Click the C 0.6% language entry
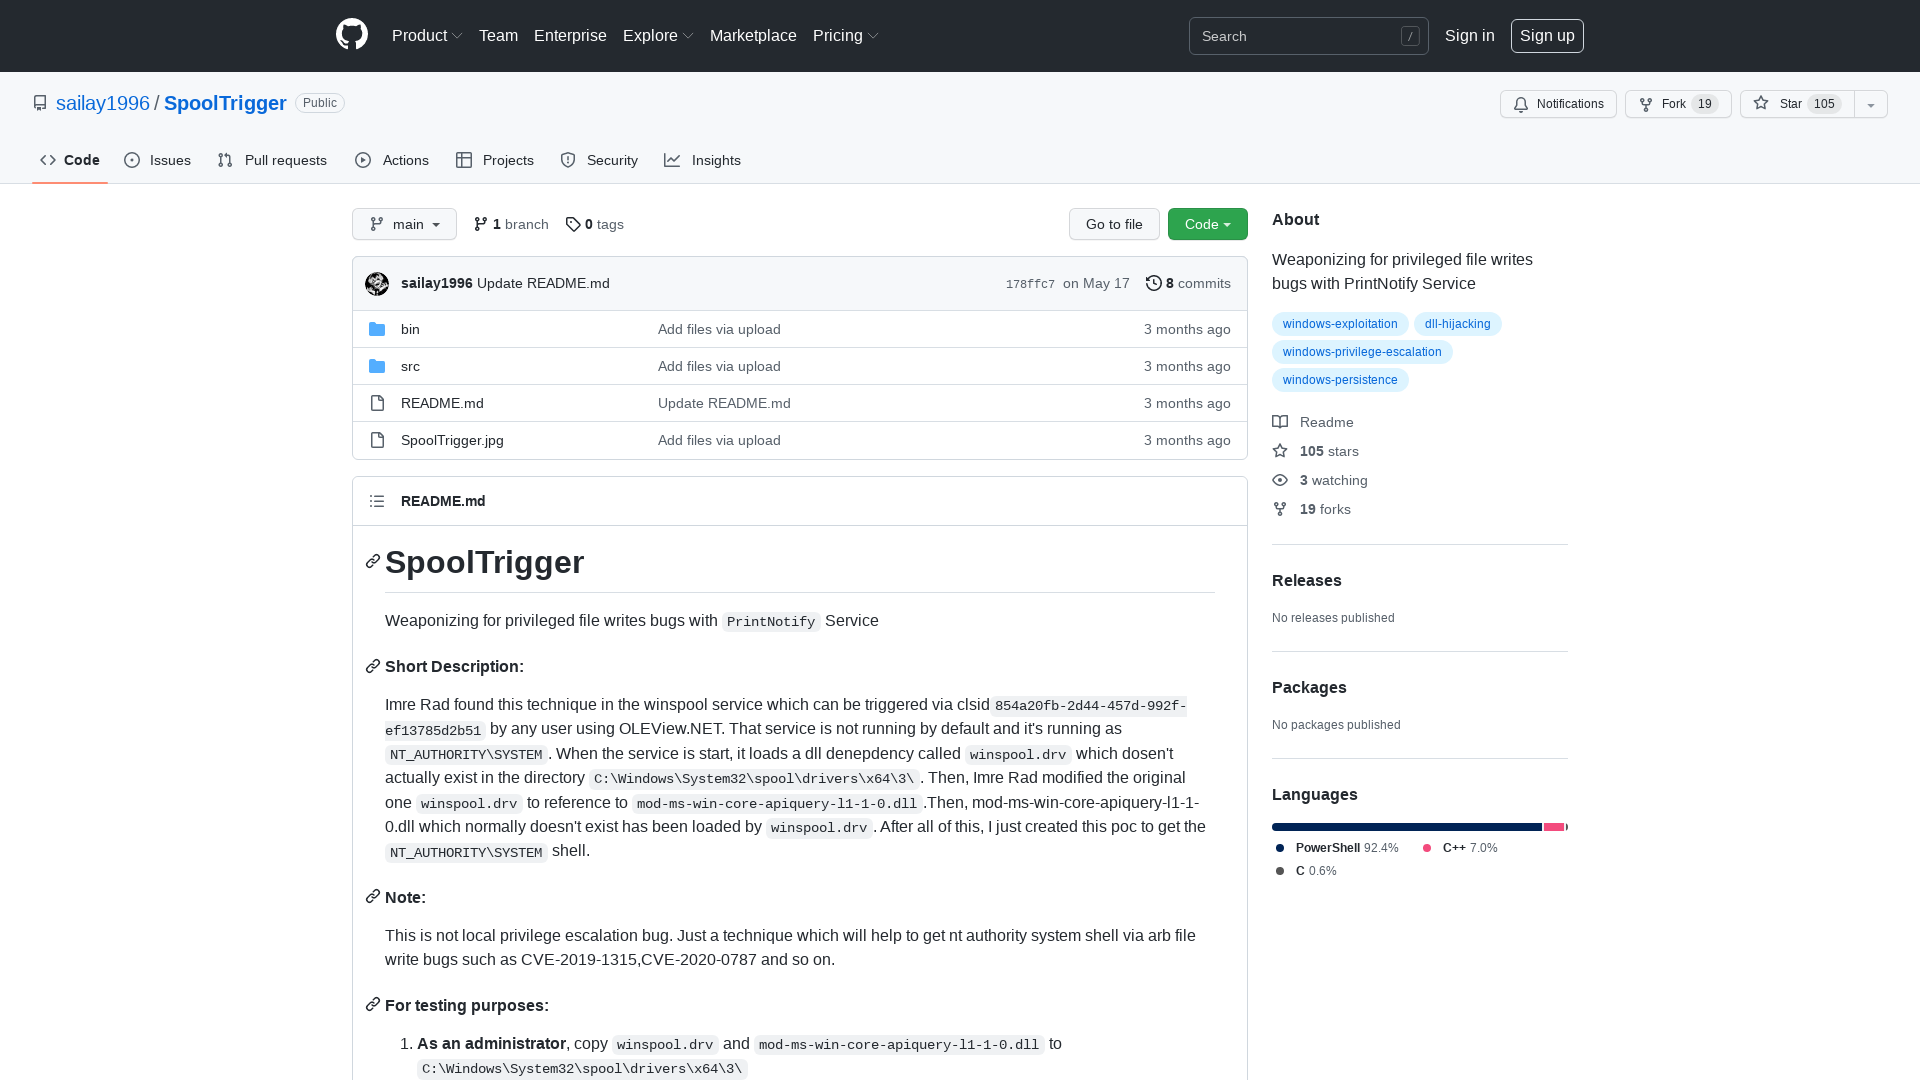1920x1080 pixels. point(1306,871)
